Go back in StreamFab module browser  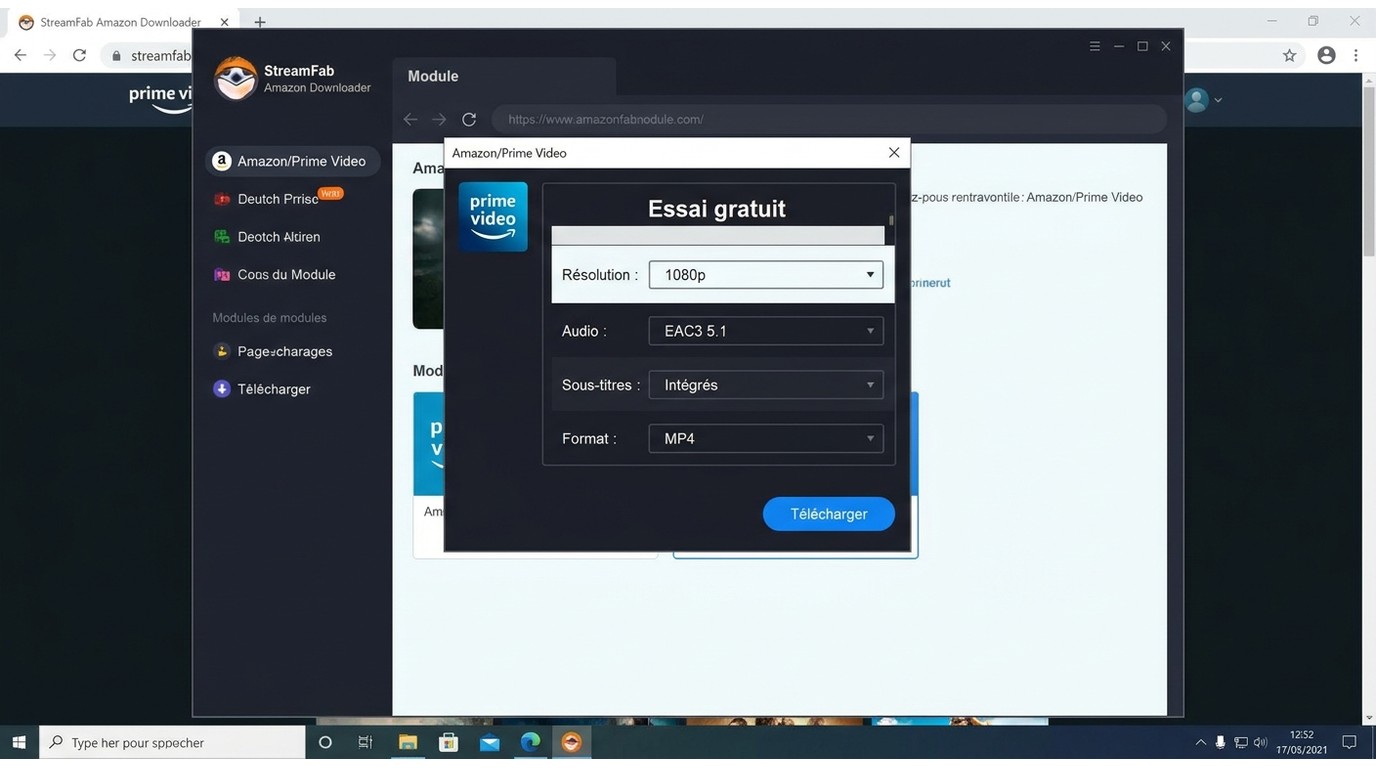point(410,119)
